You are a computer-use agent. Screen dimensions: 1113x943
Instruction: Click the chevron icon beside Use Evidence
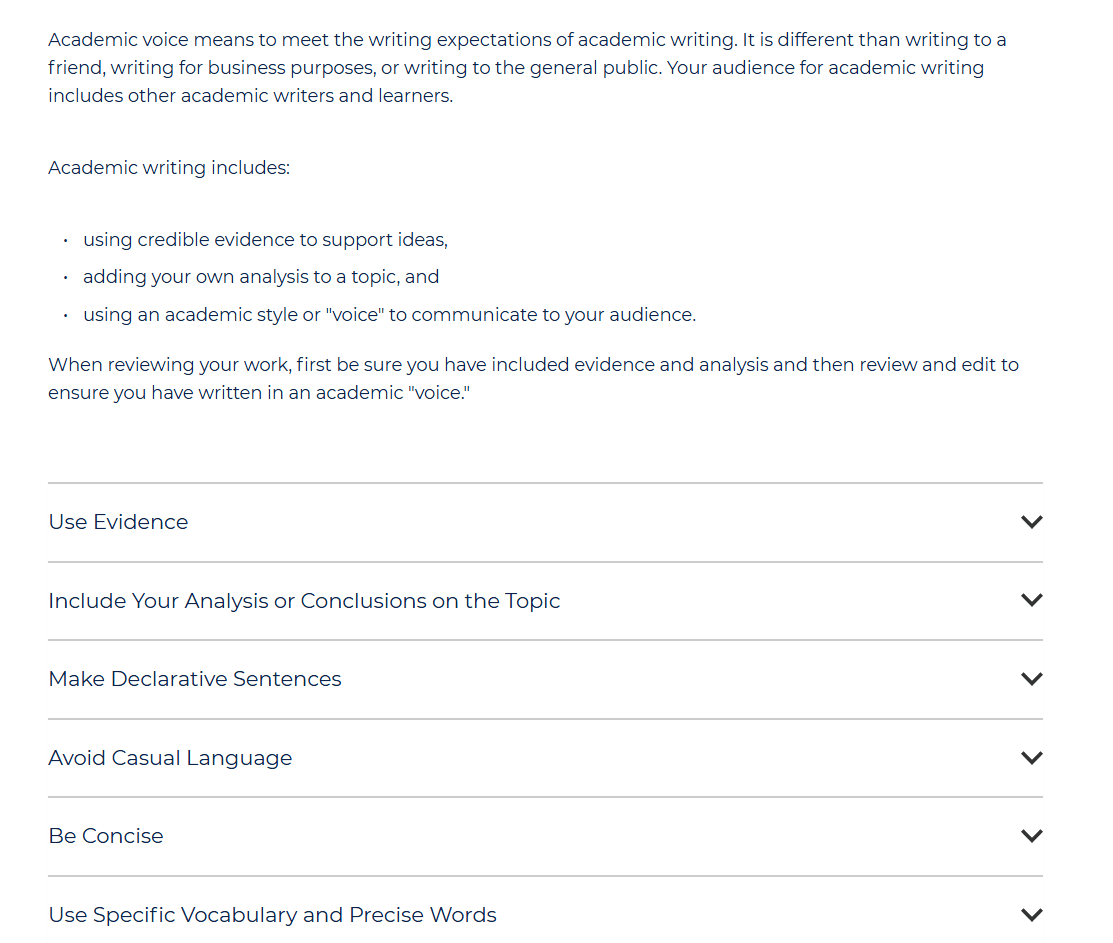point(1031,522)
